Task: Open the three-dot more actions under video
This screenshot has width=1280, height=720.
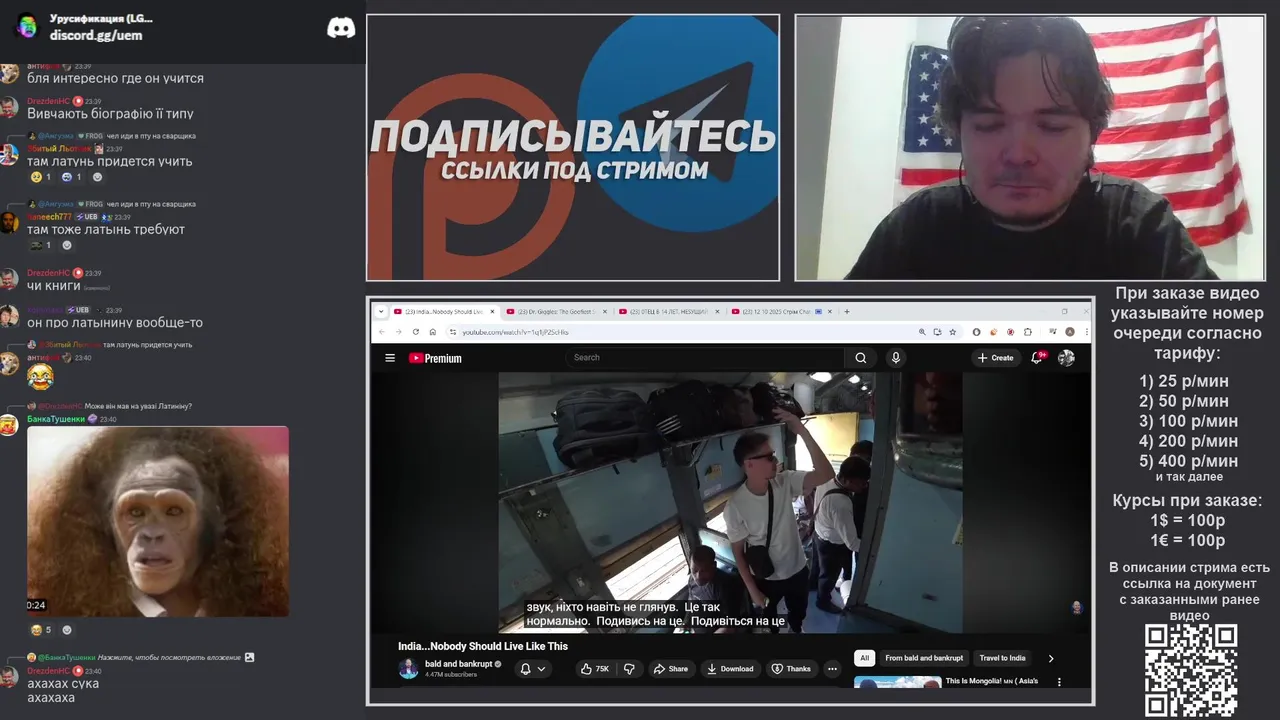Action: pyautogui.click(x=832, y=669)
